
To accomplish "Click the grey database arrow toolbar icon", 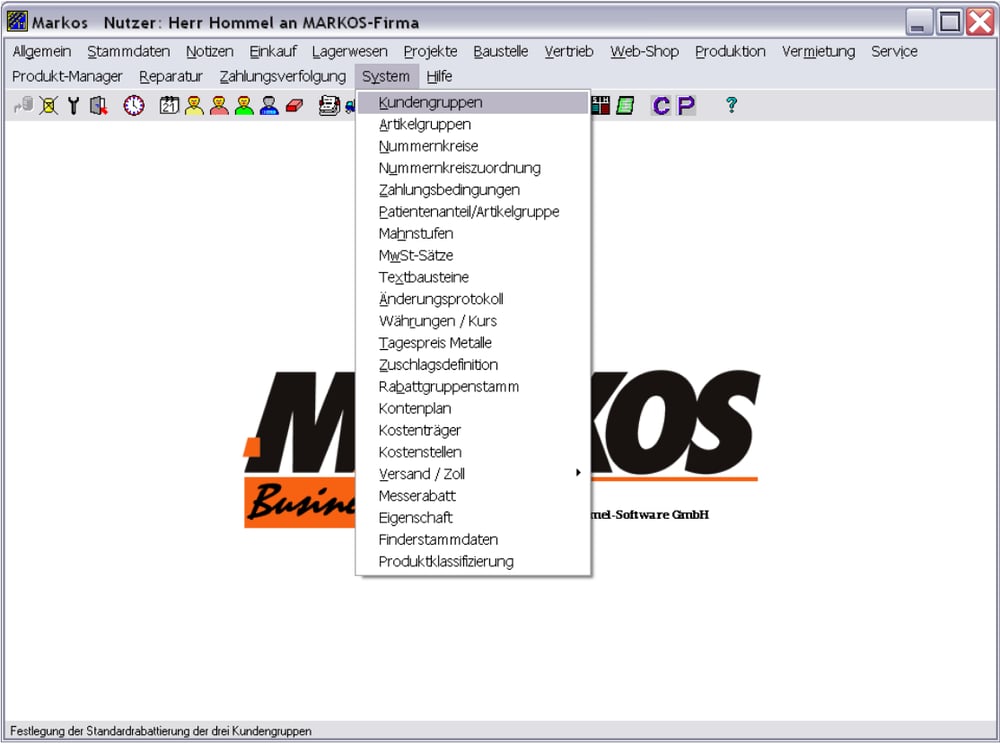I will (x=24, y=105).
